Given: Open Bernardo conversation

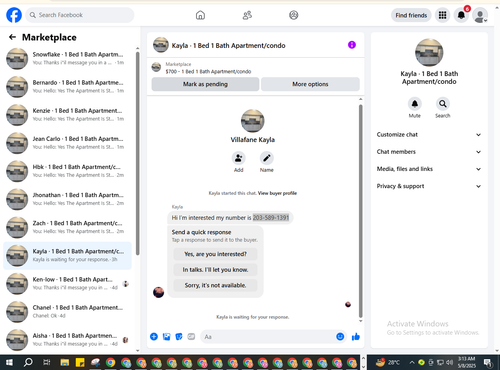Looking at the screenshot, I should 67,87.
